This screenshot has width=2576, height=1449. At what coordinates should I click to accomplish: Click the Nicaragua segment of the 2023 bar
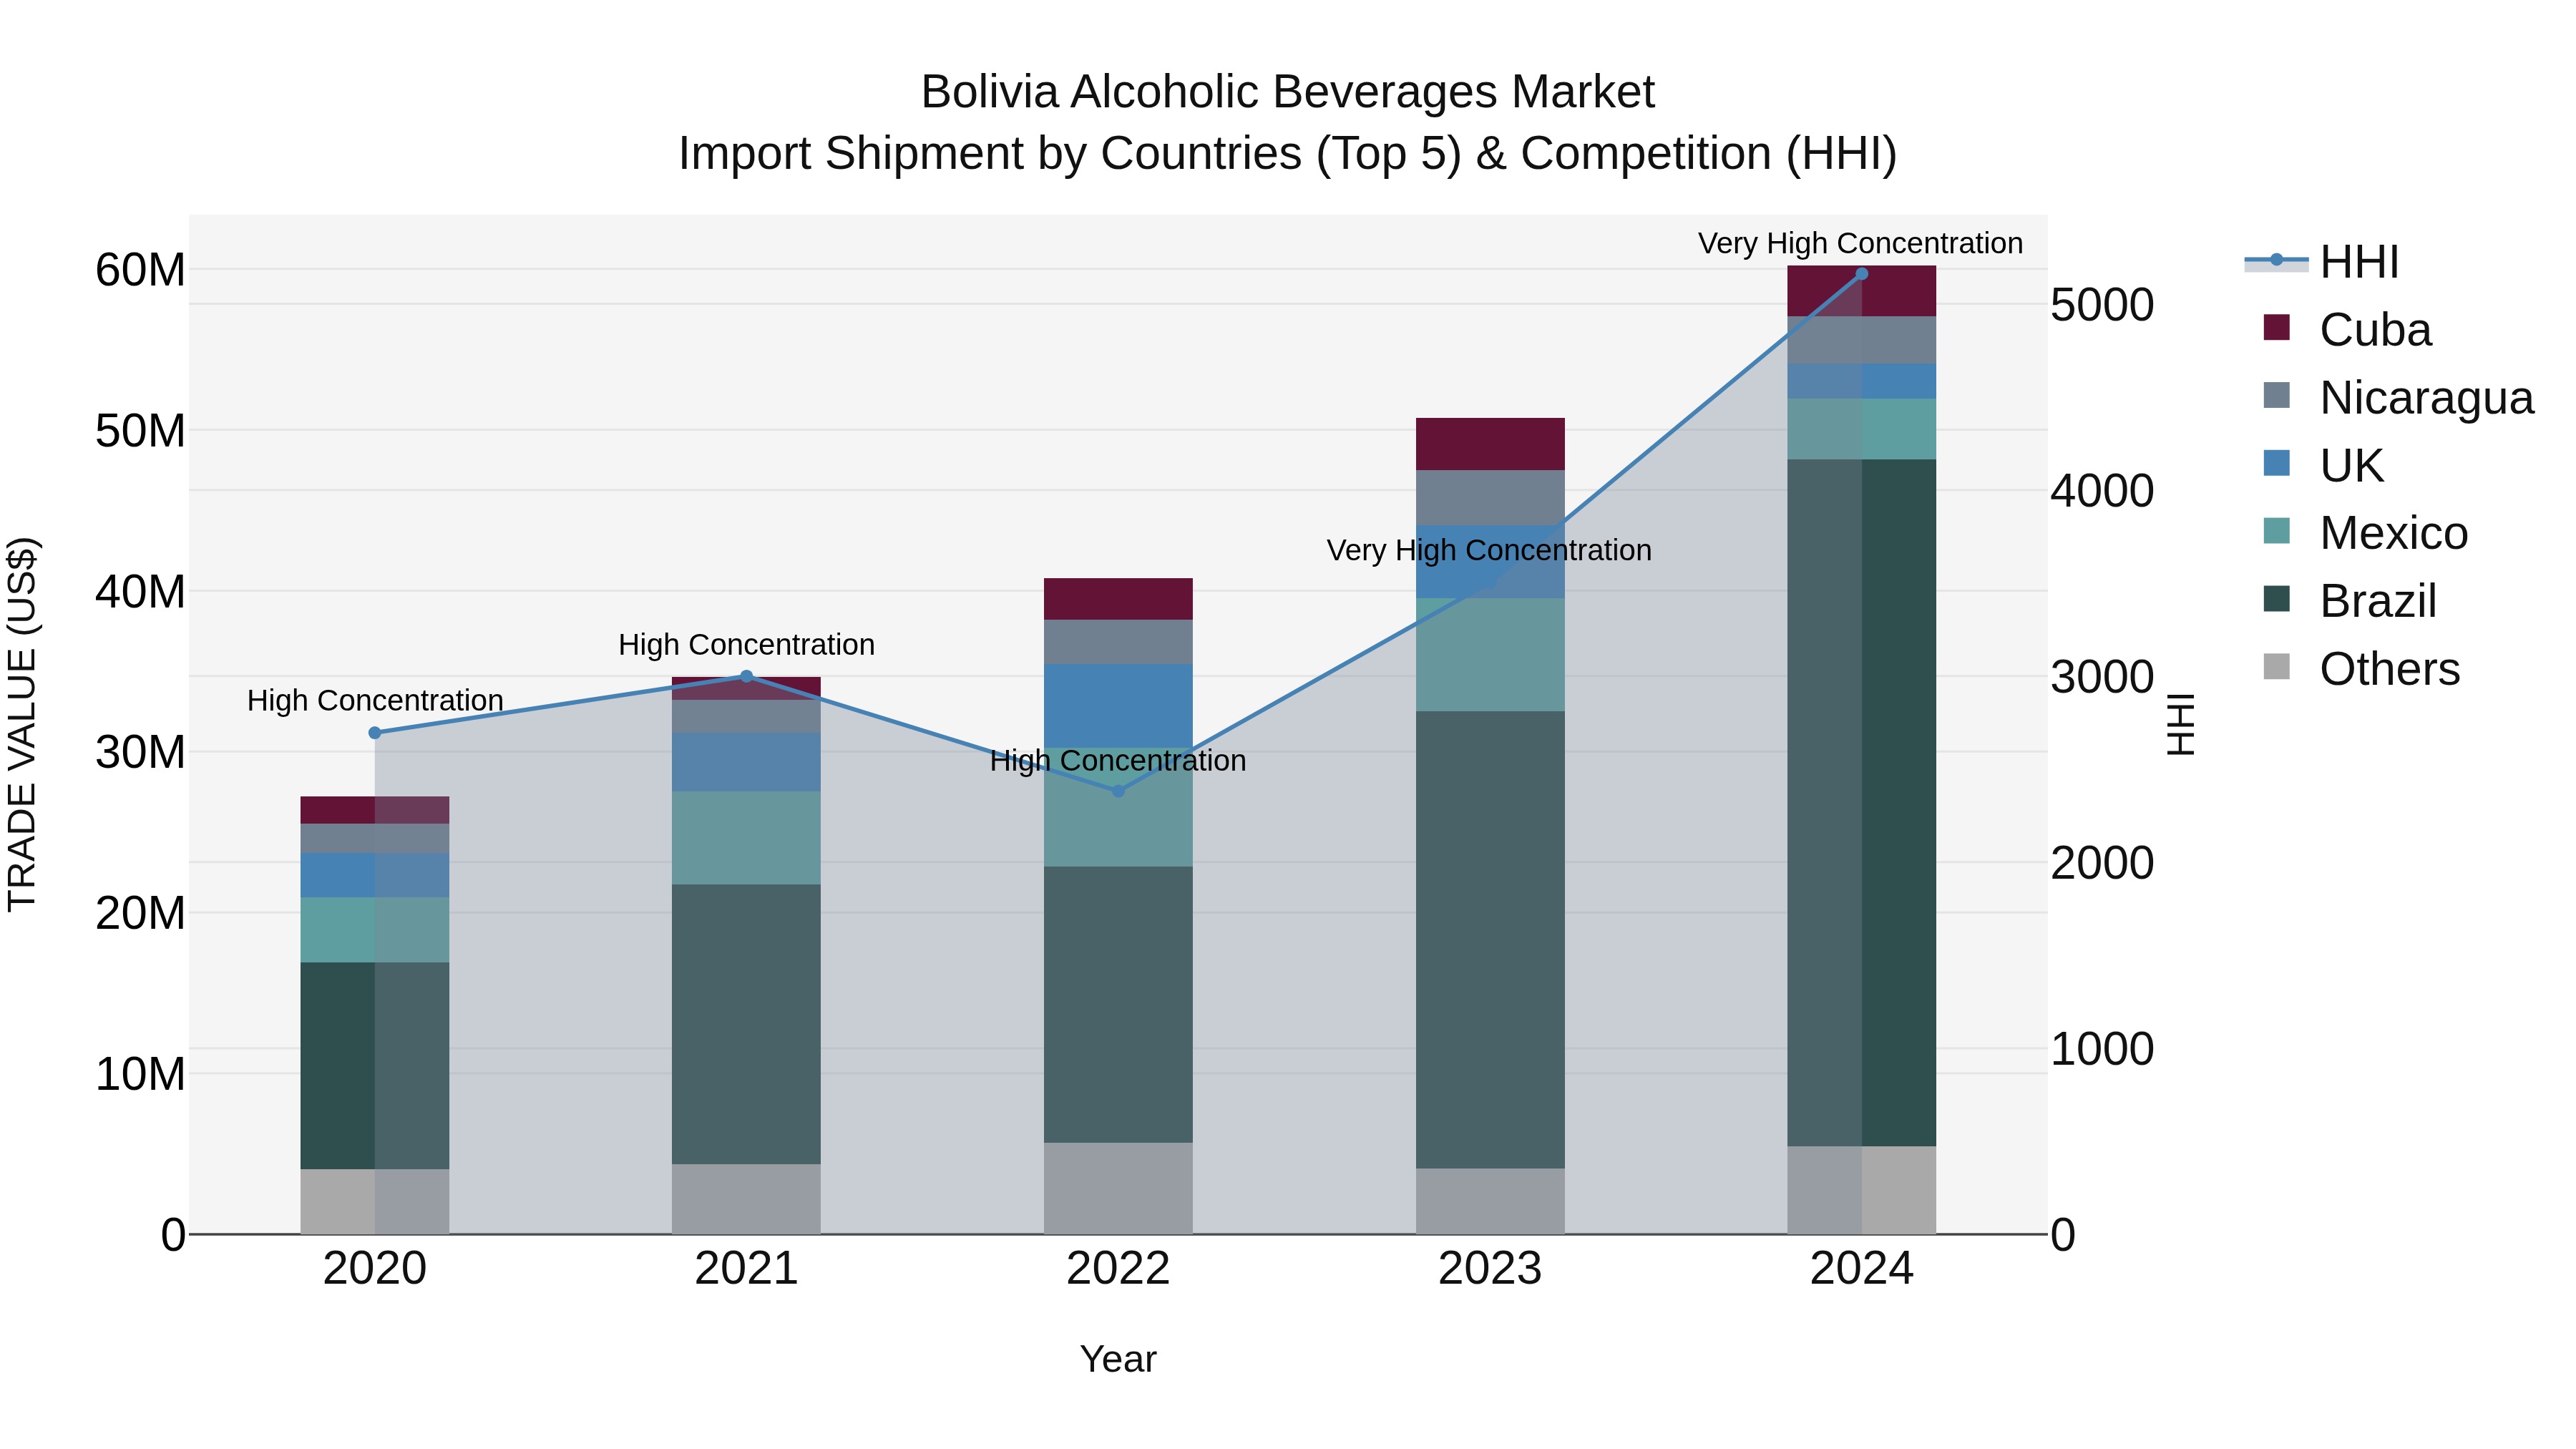1490,498
